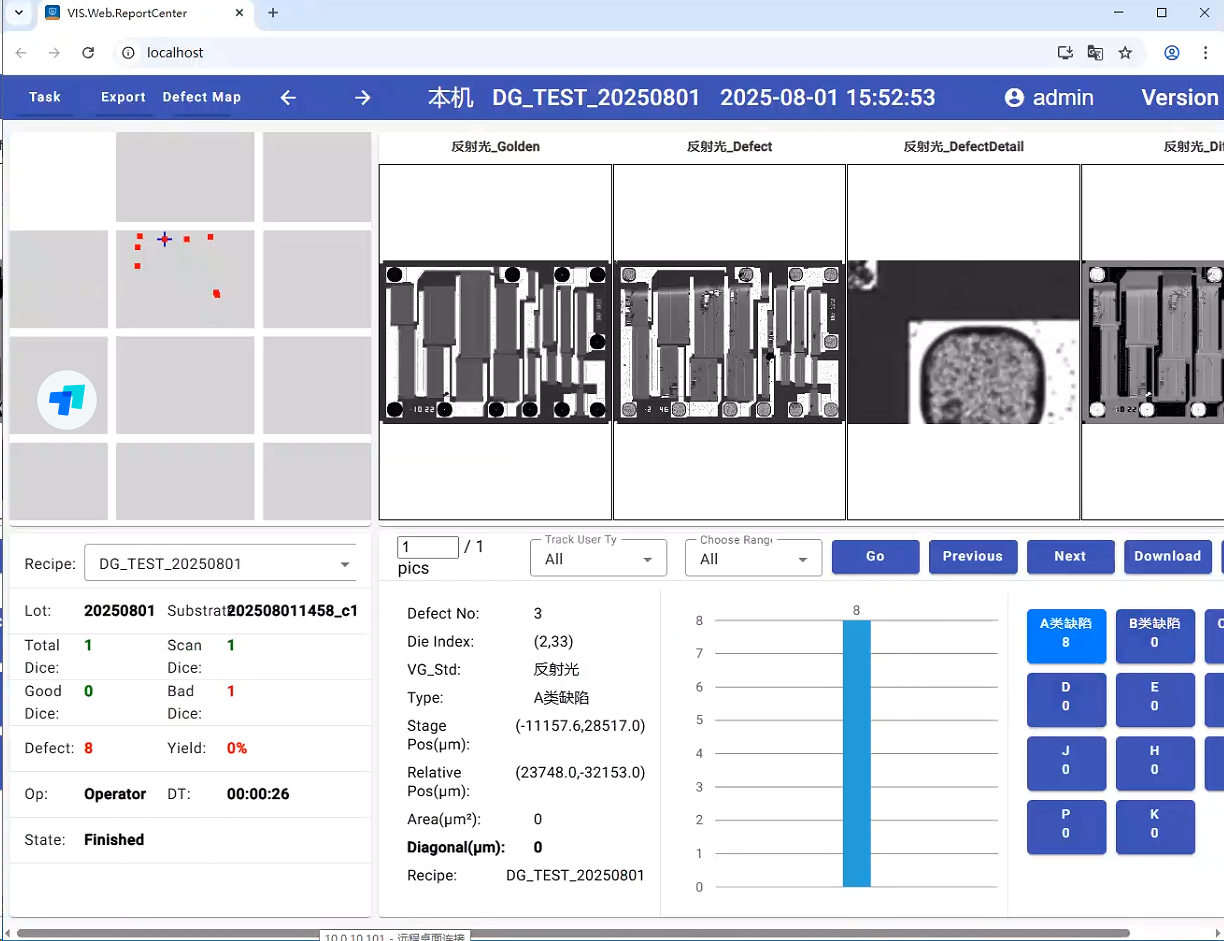Click the right arrow navigation icon in header

(363, 98)
